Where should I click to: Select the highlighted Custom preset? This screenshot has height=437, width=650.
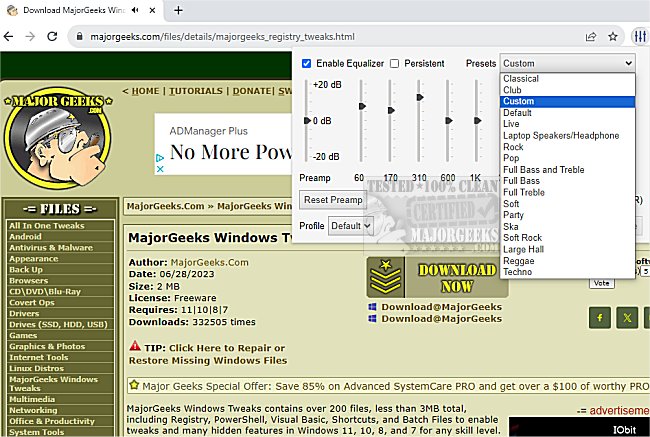tap(568, 102)
